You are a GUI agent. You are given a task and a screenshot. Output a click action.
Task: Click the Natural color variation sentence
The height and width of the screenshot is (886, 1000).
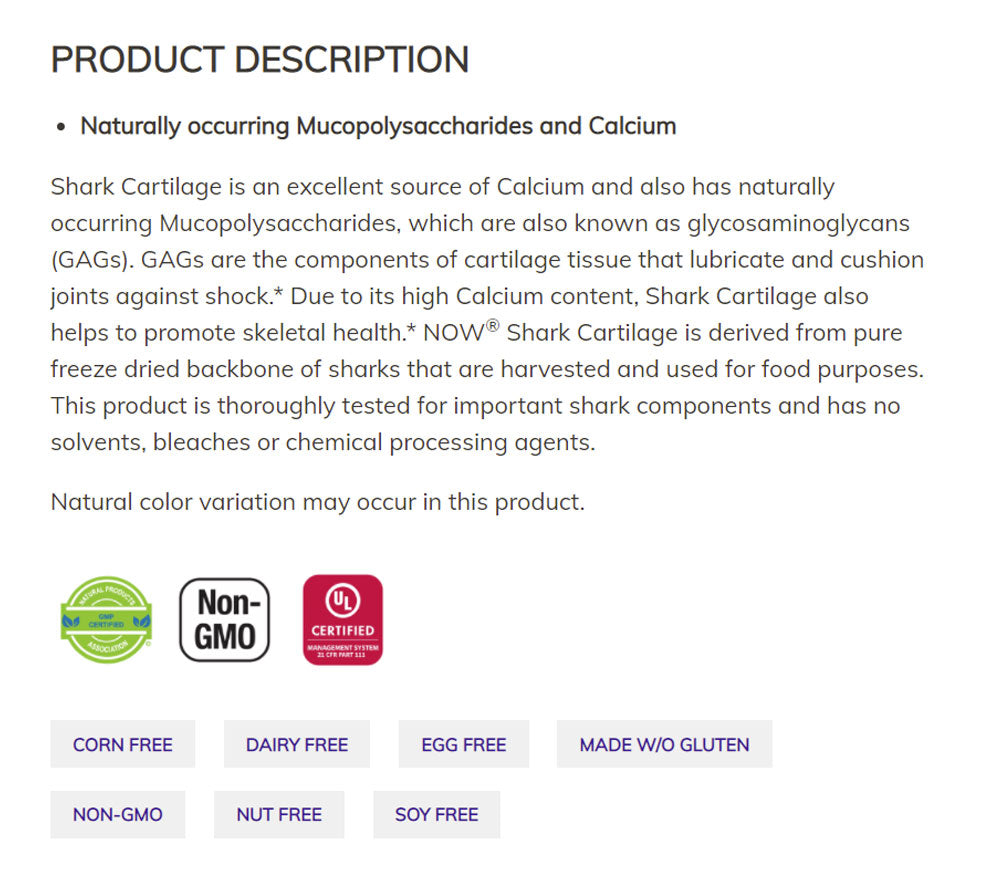[x=317, y=501]
